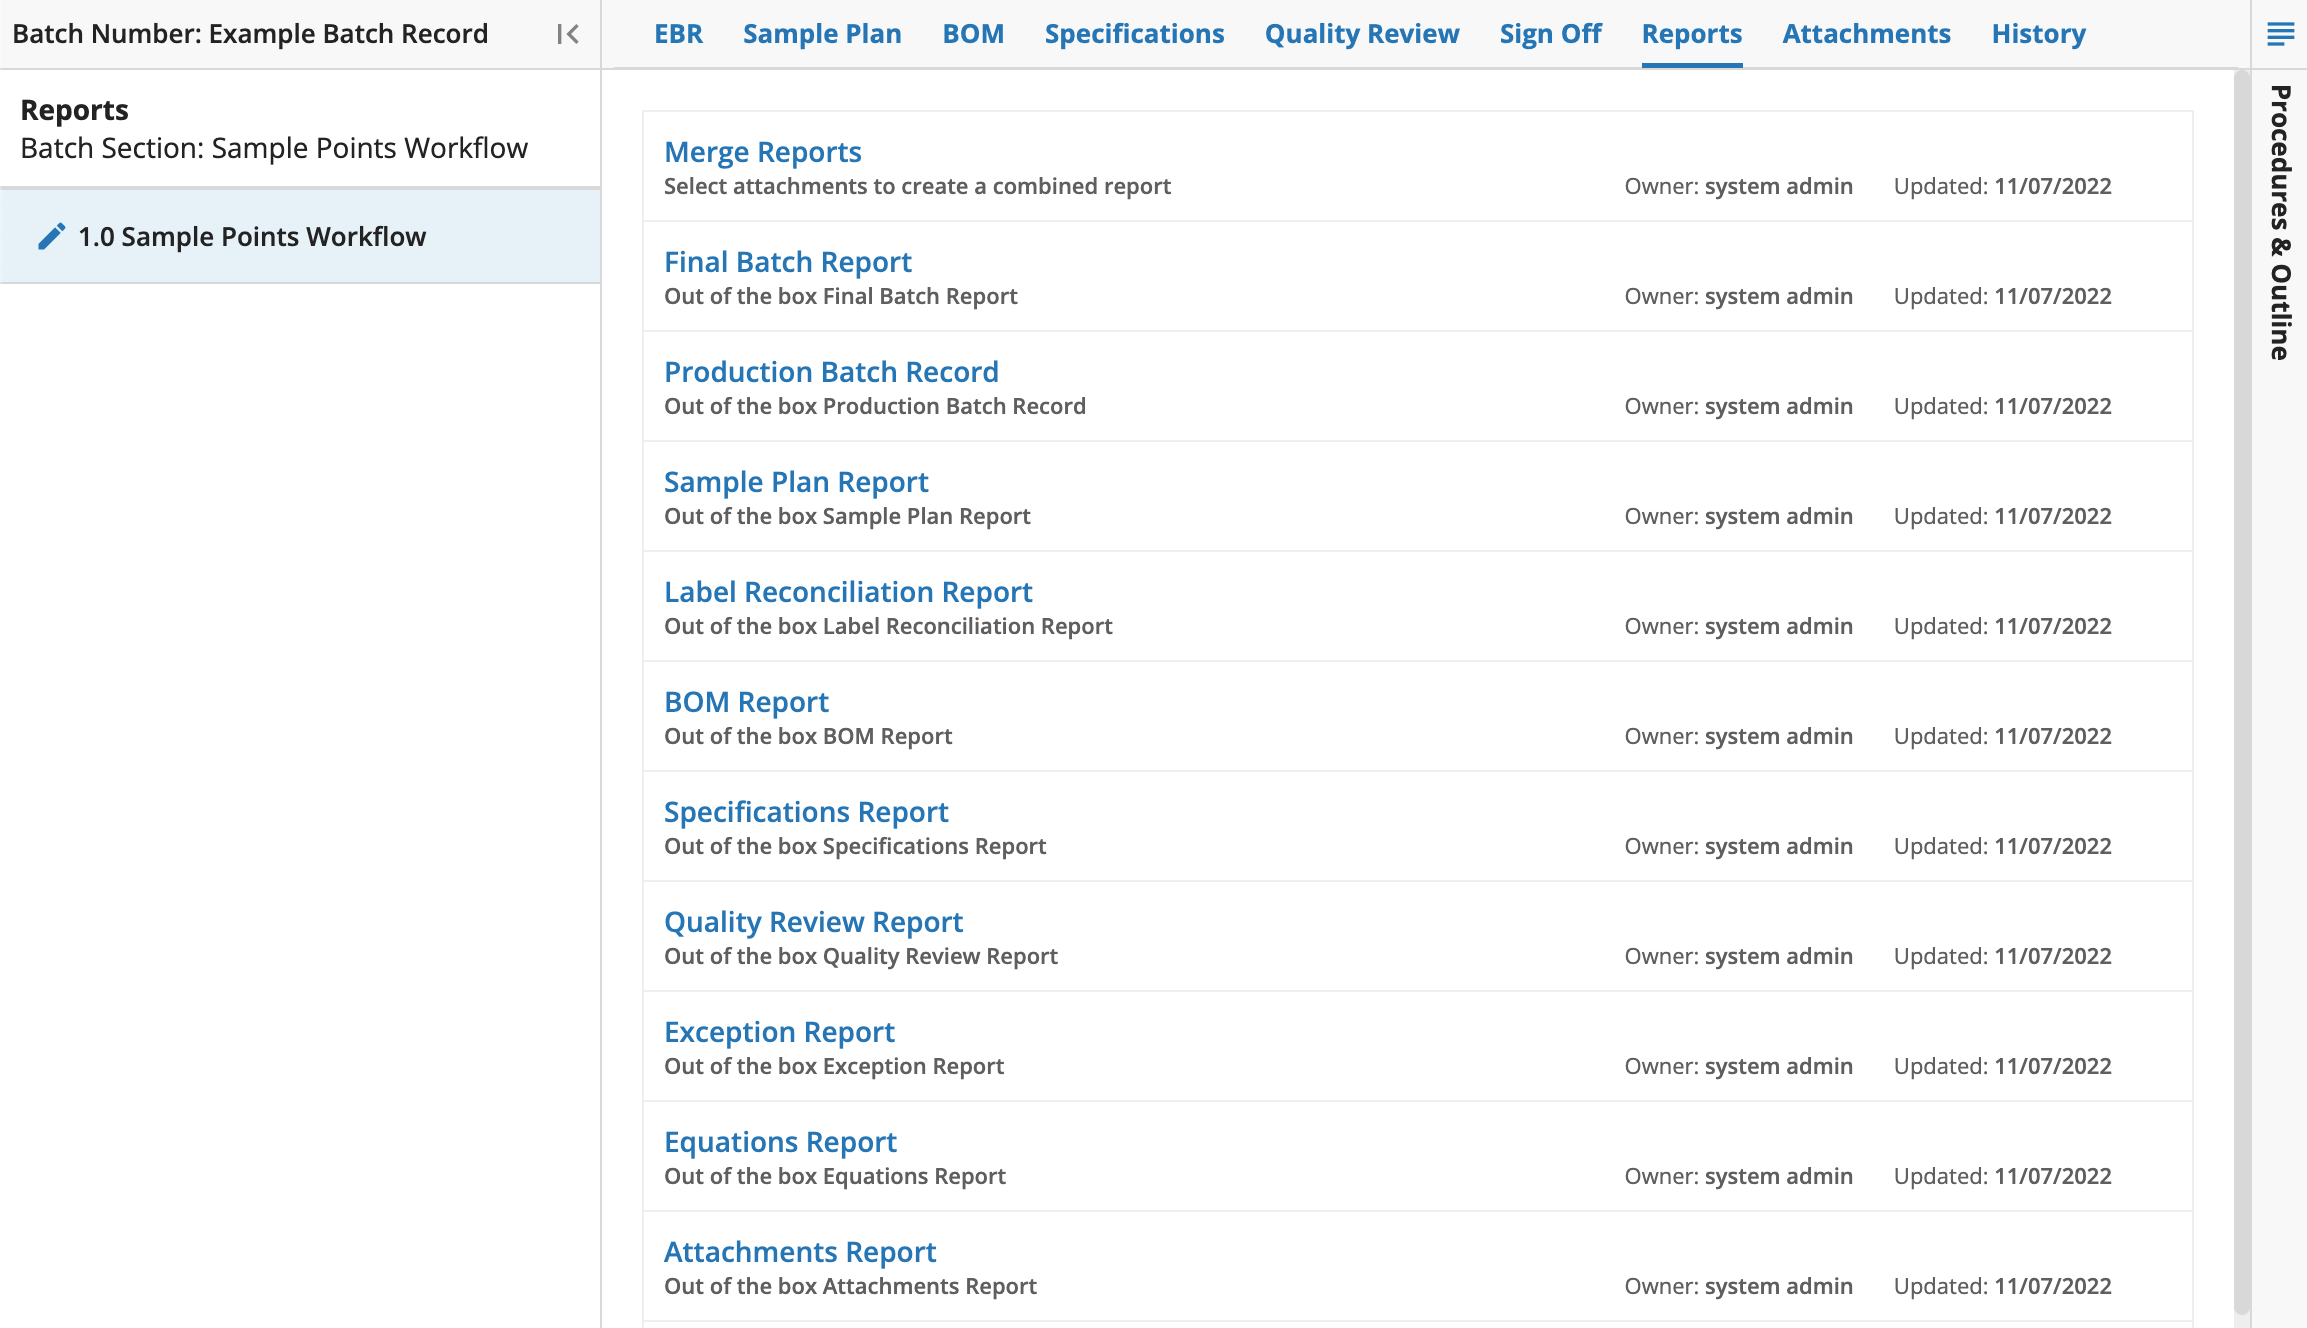Screen dimensions: 2307x1328
Task: Click 'Out of the box Quality Review Report' text
Action: coord(861,956)
